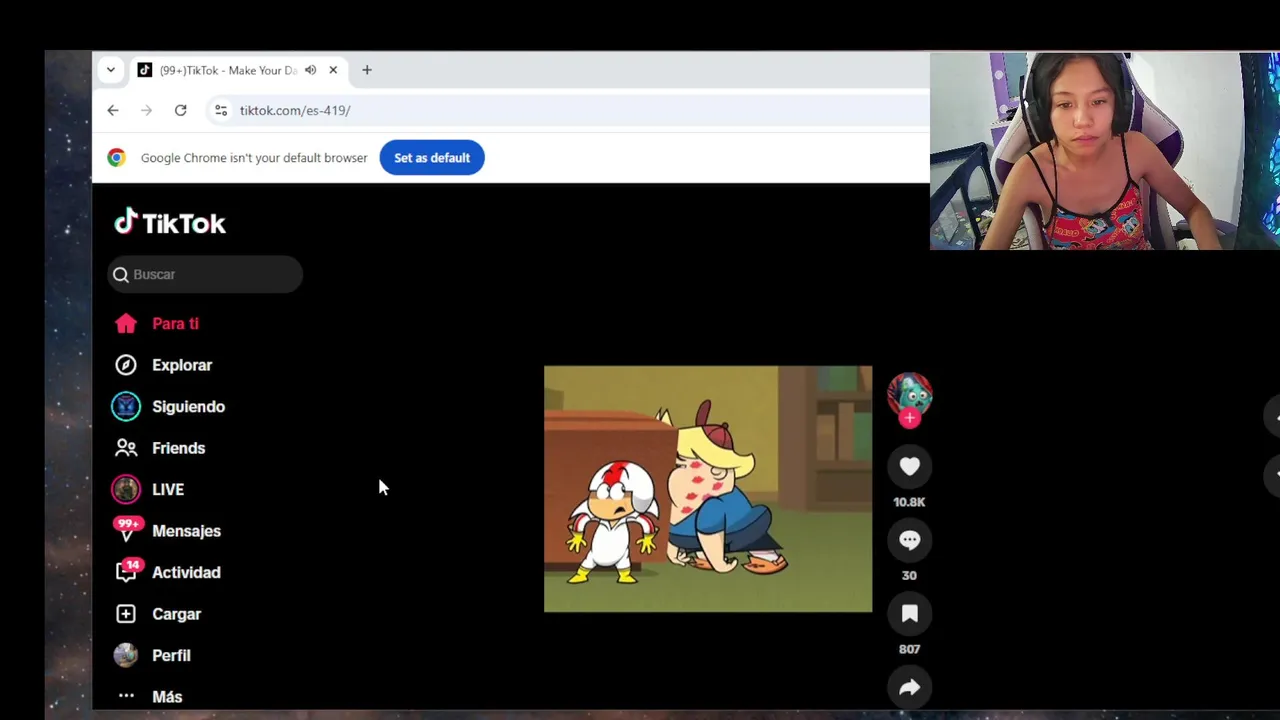Close the TikTok tab
Image resolution: width=1280 pixels, height=720 pixels.
[333, 70]
